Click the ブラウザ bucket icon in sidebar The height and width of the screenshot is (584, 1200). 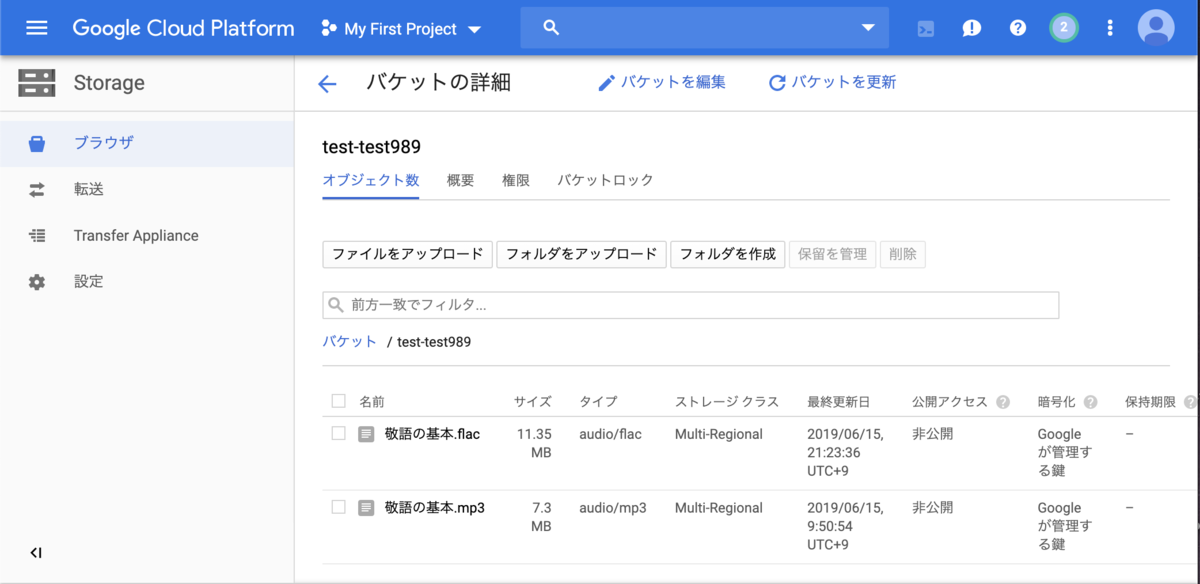tap(37, 144)
